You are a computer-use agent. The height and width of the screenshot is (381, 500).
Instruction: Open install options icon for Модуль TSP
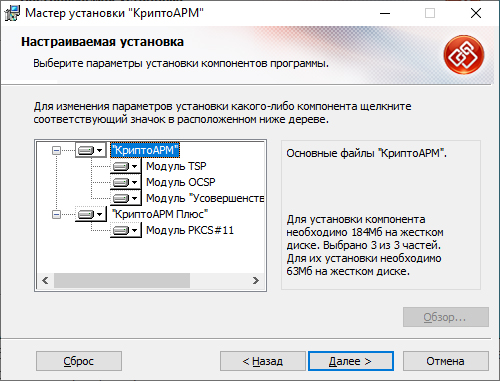point(126,166)
